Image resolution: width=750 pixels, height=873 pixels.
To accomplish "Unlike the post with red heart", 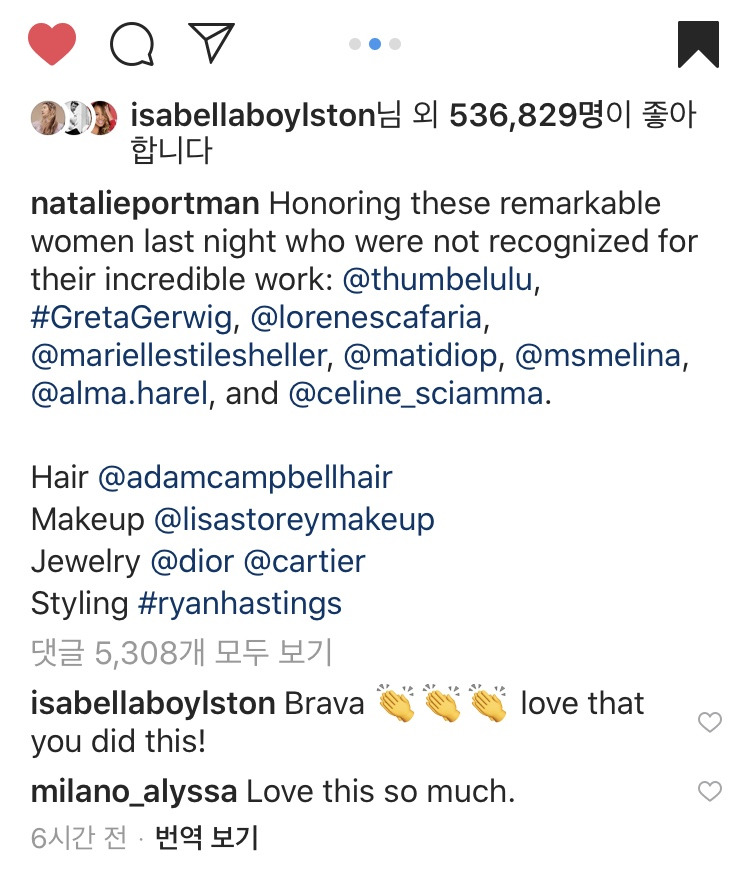I will point(52,44).
